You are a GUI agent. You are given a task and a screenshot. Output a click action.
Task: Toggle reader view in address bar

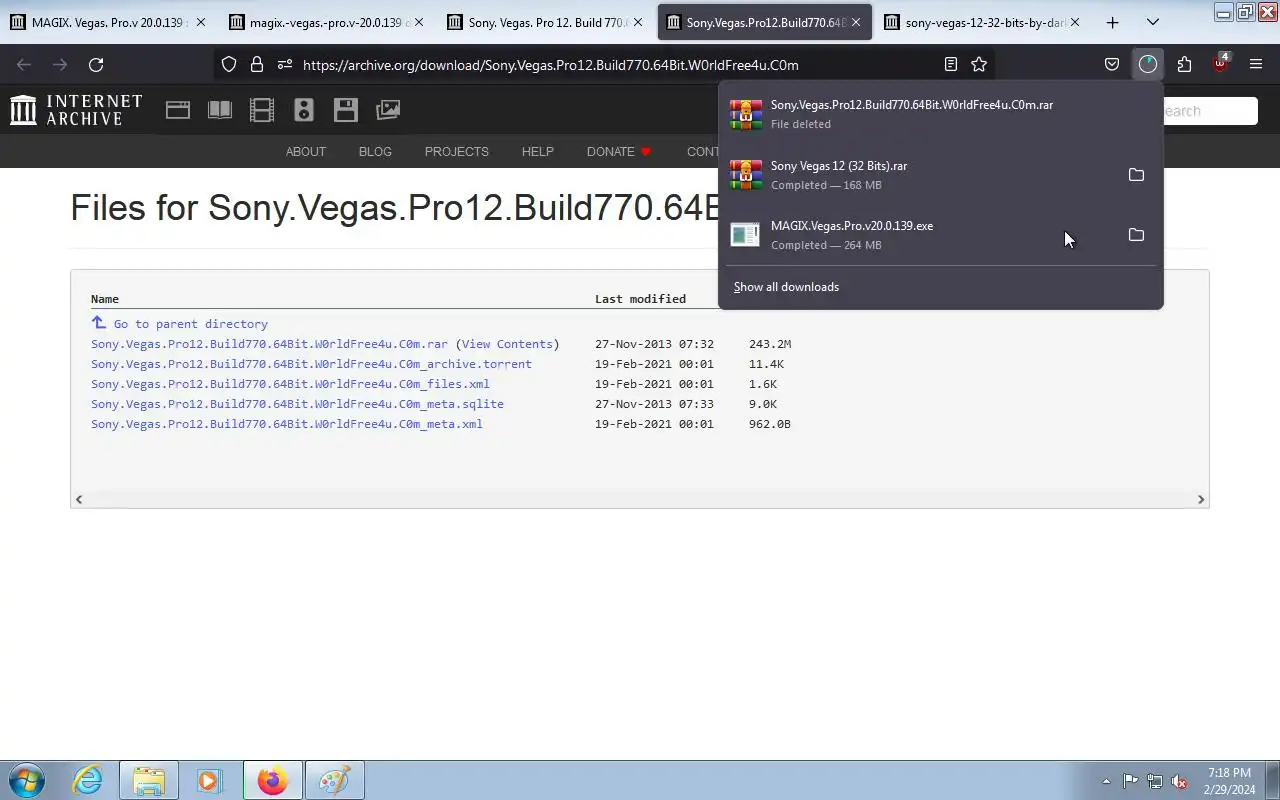click(x=951, y=65)
